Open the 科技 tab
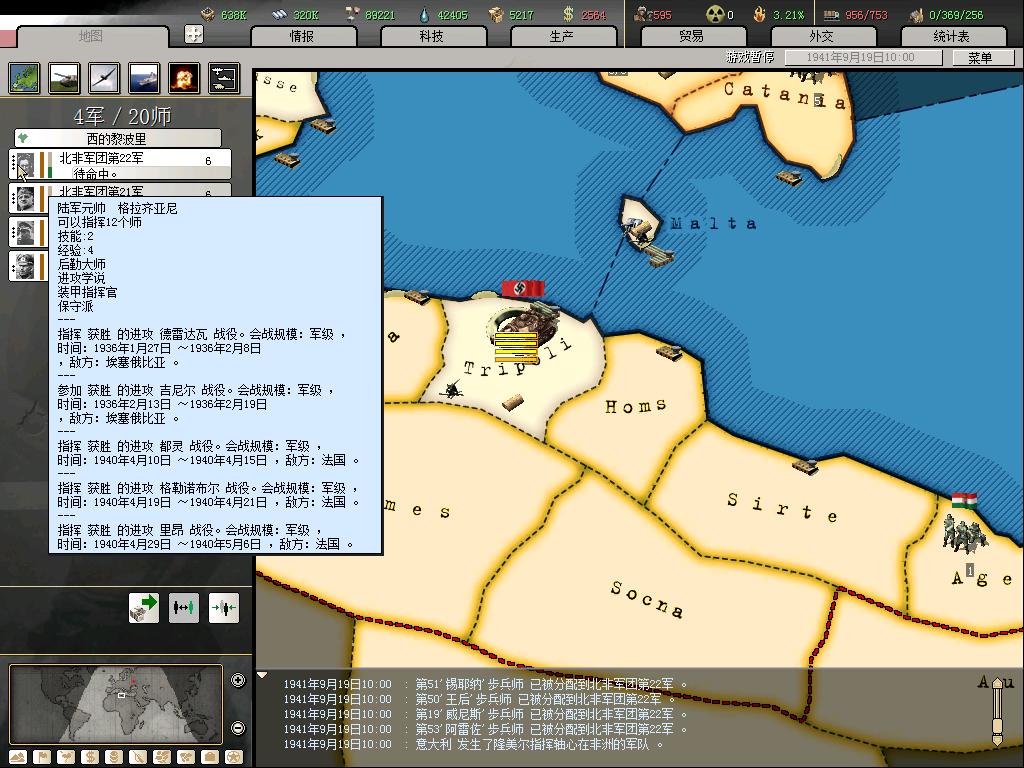Image resolution: width=1024 pixels, height=768 pixels. pyautogui.click(x=431, y=36)
